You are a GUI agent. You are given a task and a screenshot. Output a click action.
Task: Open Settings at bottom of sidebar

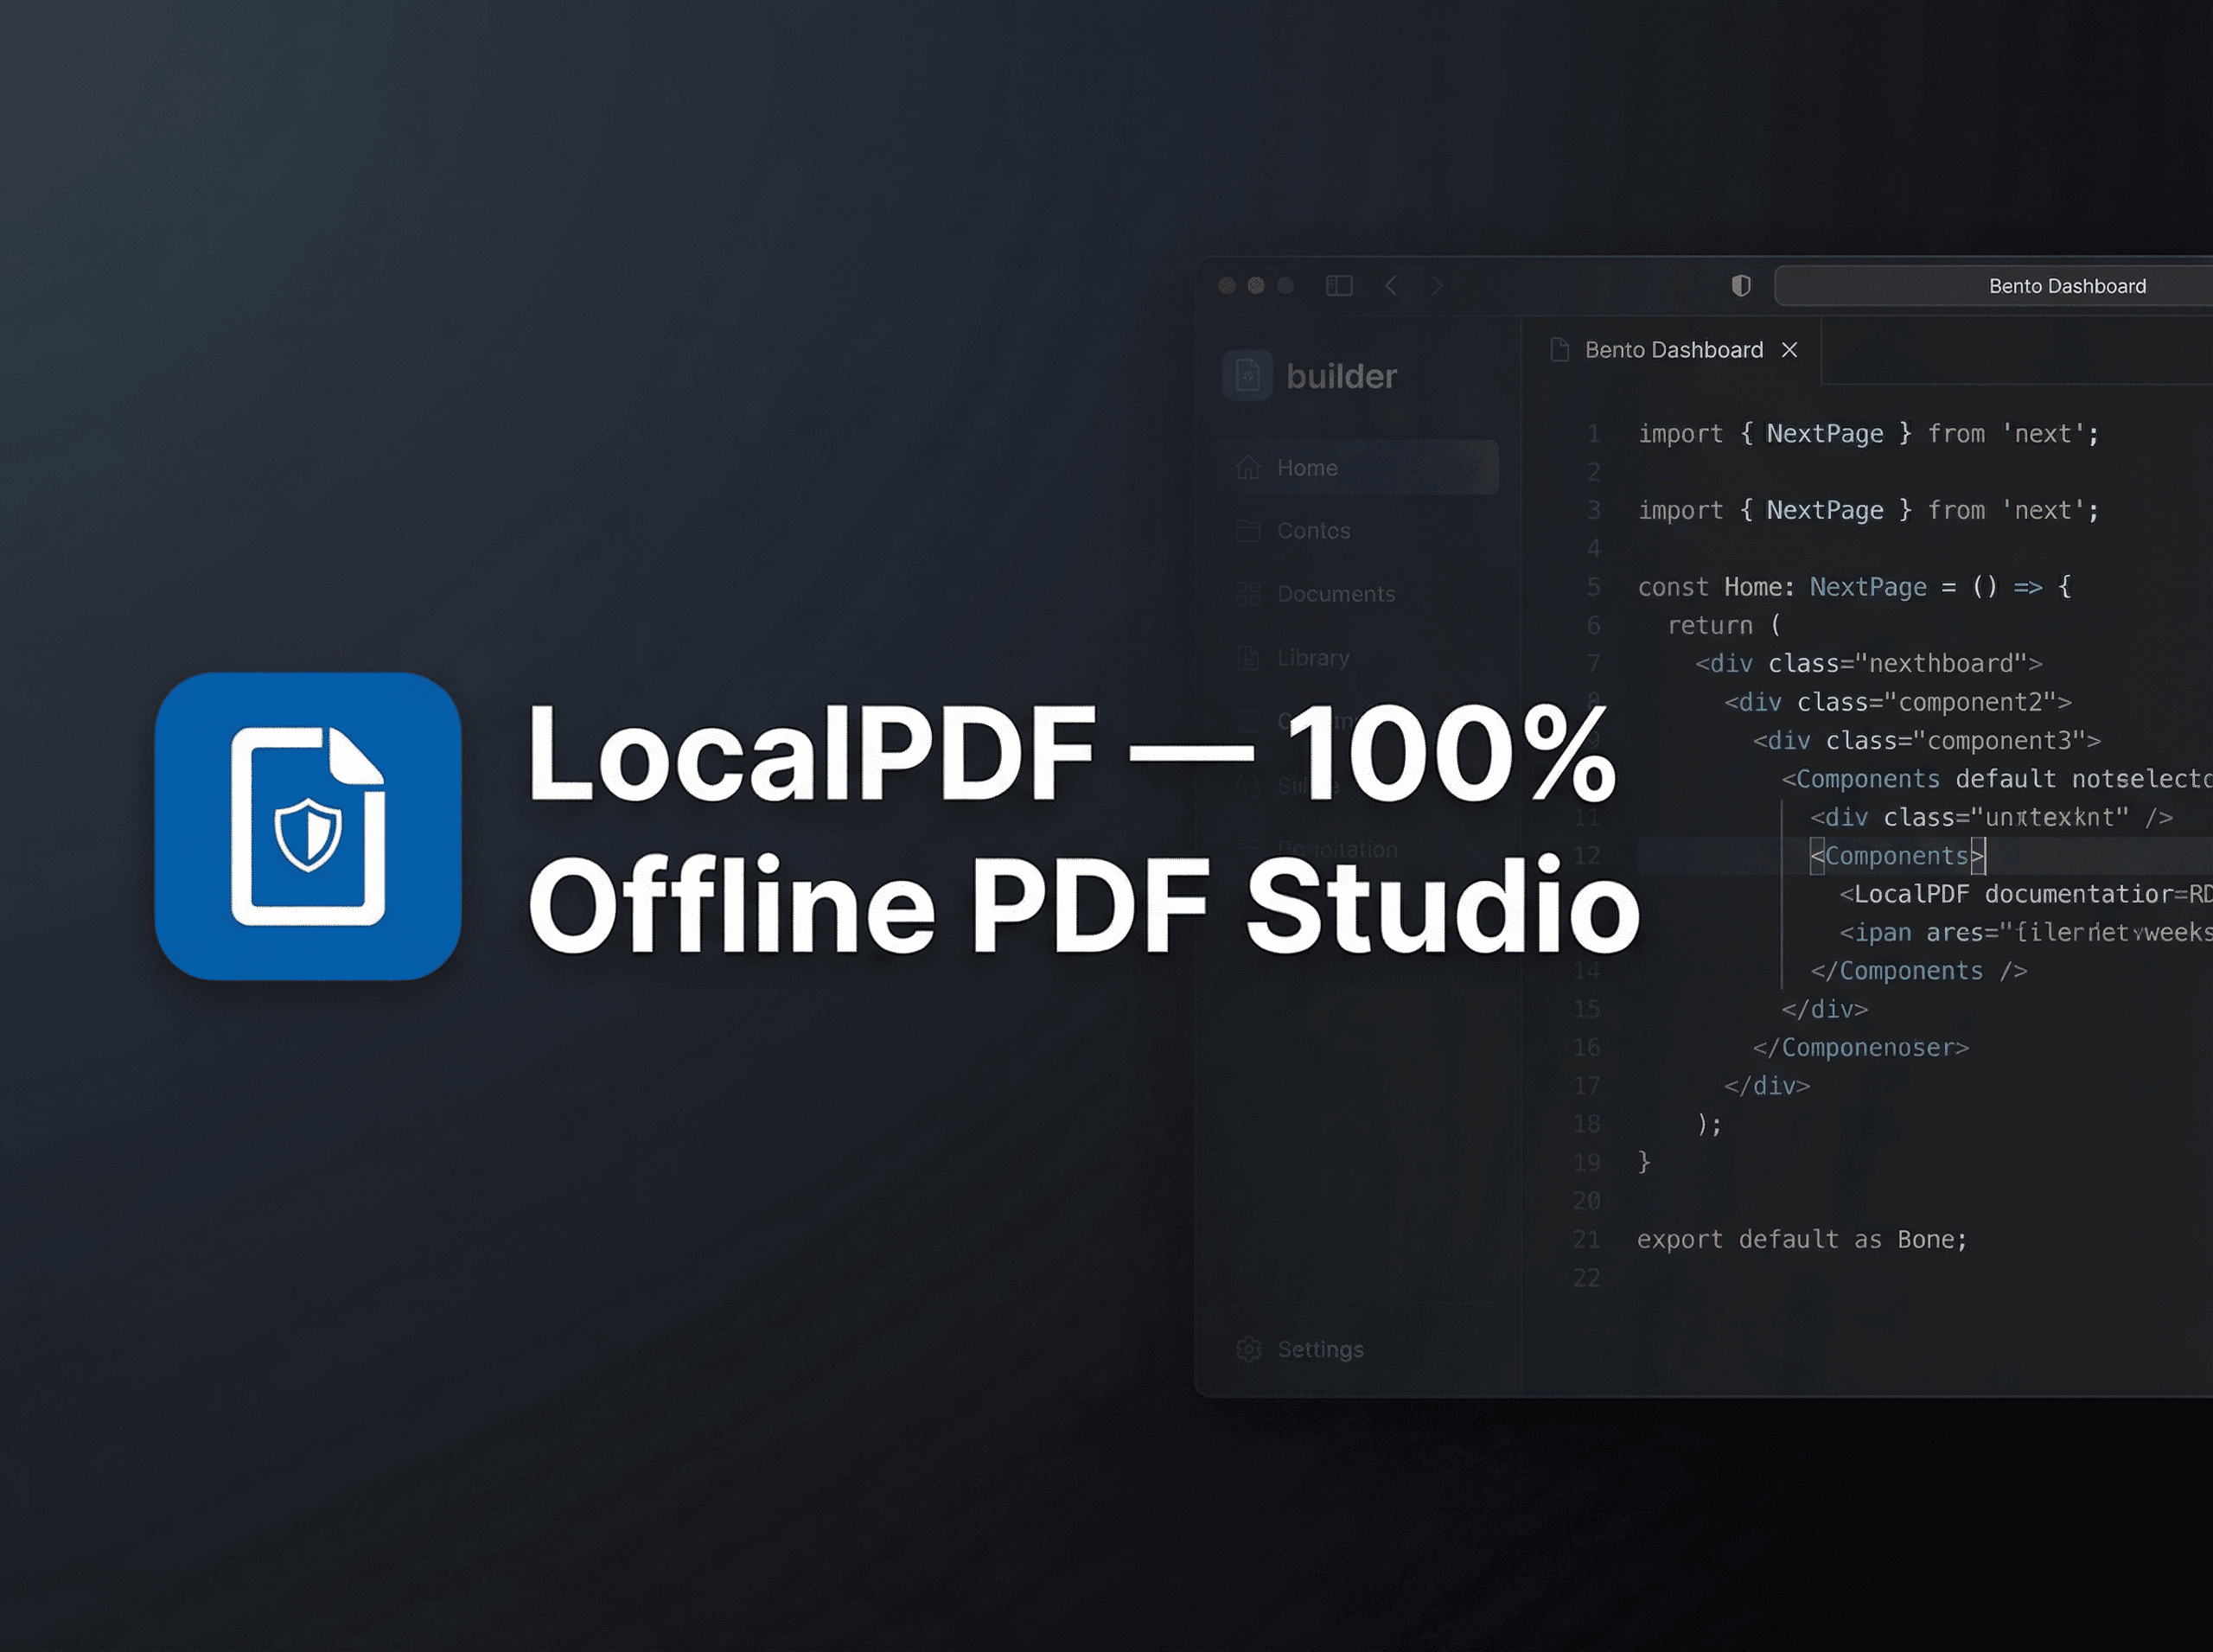coord(1320,1349)
